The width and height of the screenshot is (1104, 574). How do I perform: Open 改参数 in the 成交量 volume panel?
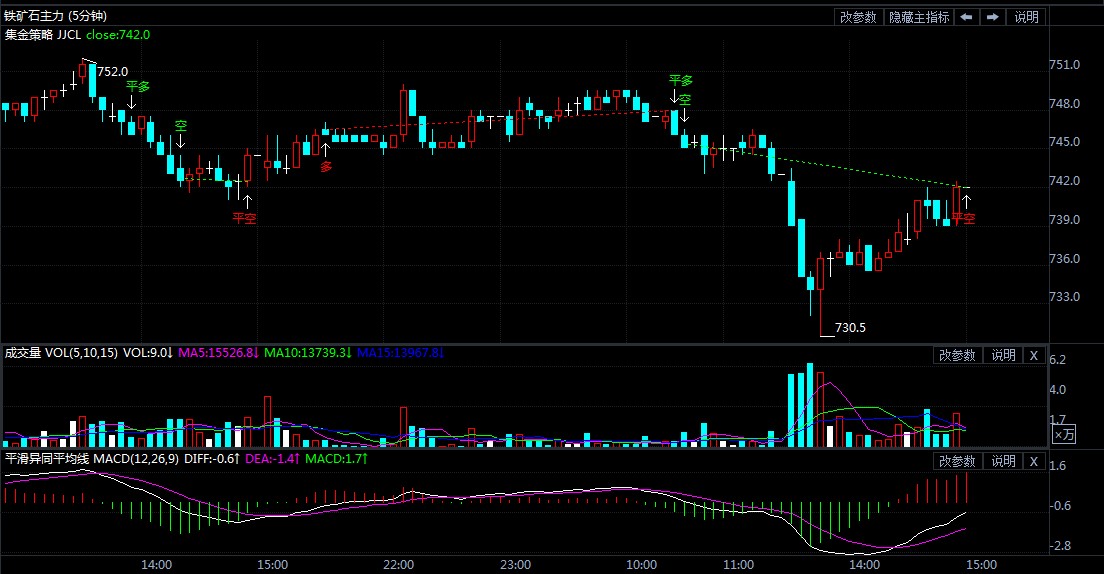coord(958,356)
